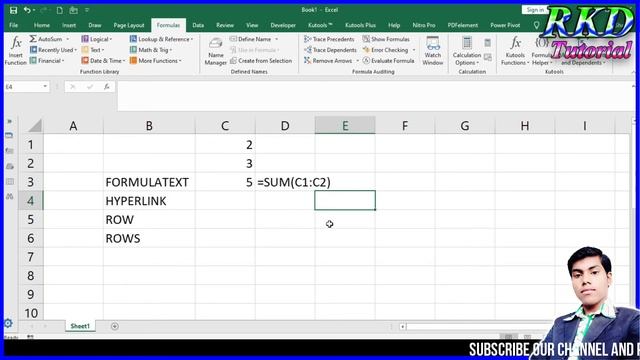Click cell containing HYPERLINK
Viewport: 640px width, 360px height.
pos(149,201)
